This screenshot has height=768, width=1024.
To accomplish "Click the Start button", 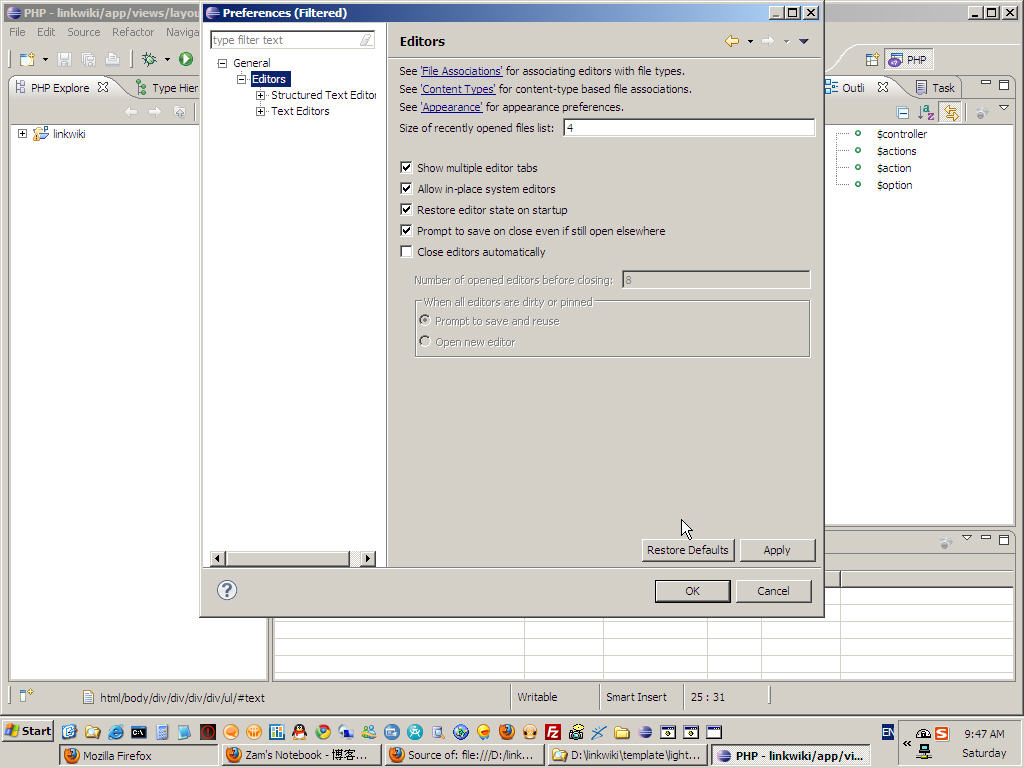I will (x=28, y=731).
